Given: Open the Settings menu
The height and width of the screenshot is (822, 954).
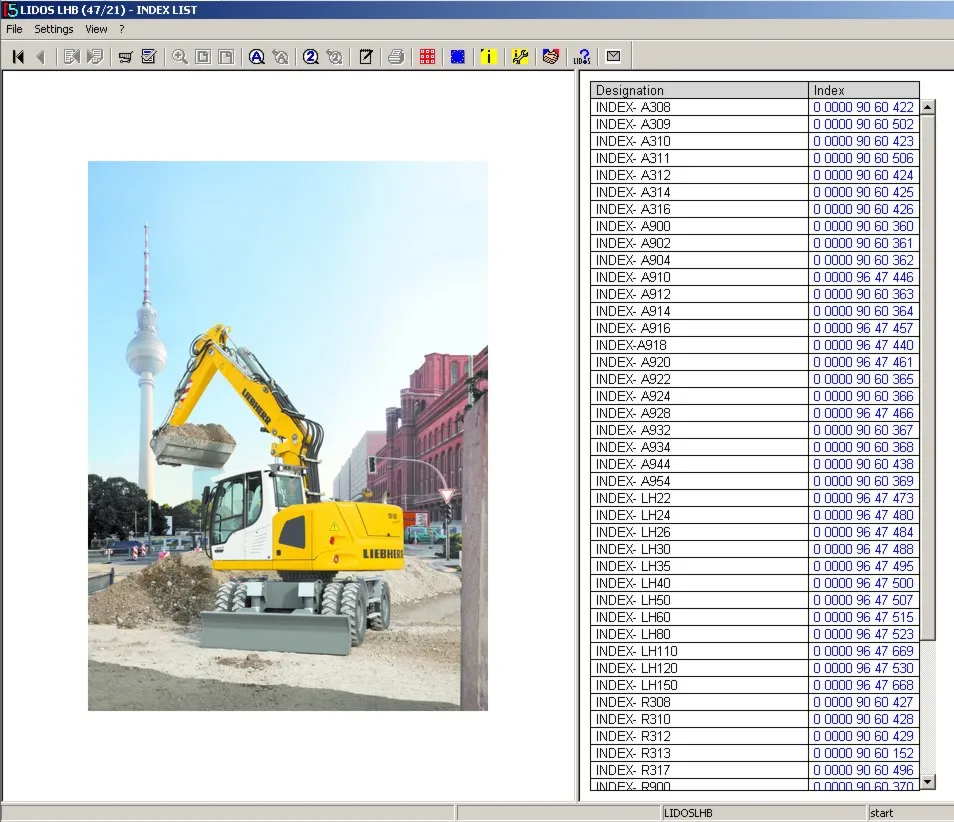Looking at the screenshot, I should [x=54, y=29].
